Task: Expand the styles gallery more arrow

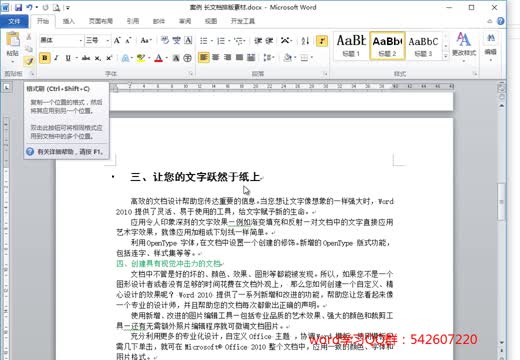Action: point(446,57)
